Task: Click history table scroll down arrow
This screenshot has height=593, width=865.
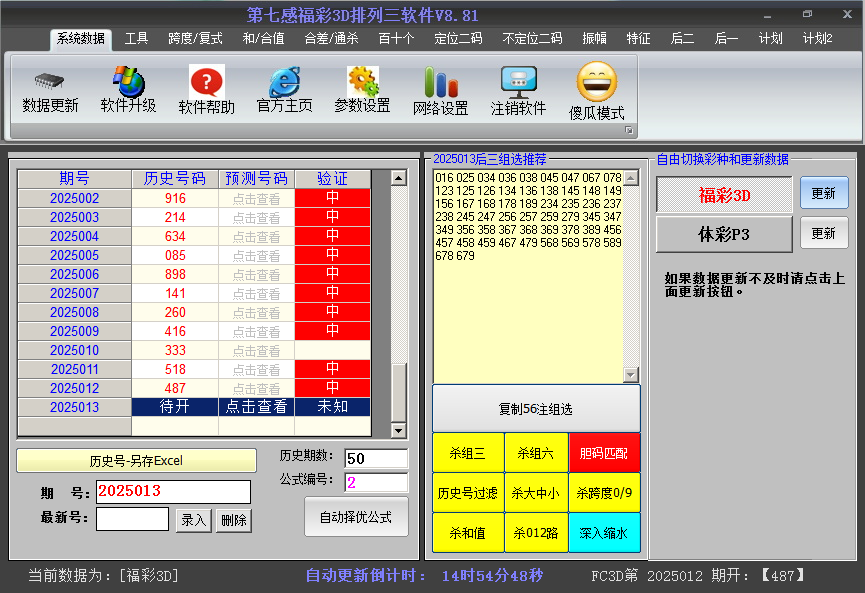Action: [398, 430]
